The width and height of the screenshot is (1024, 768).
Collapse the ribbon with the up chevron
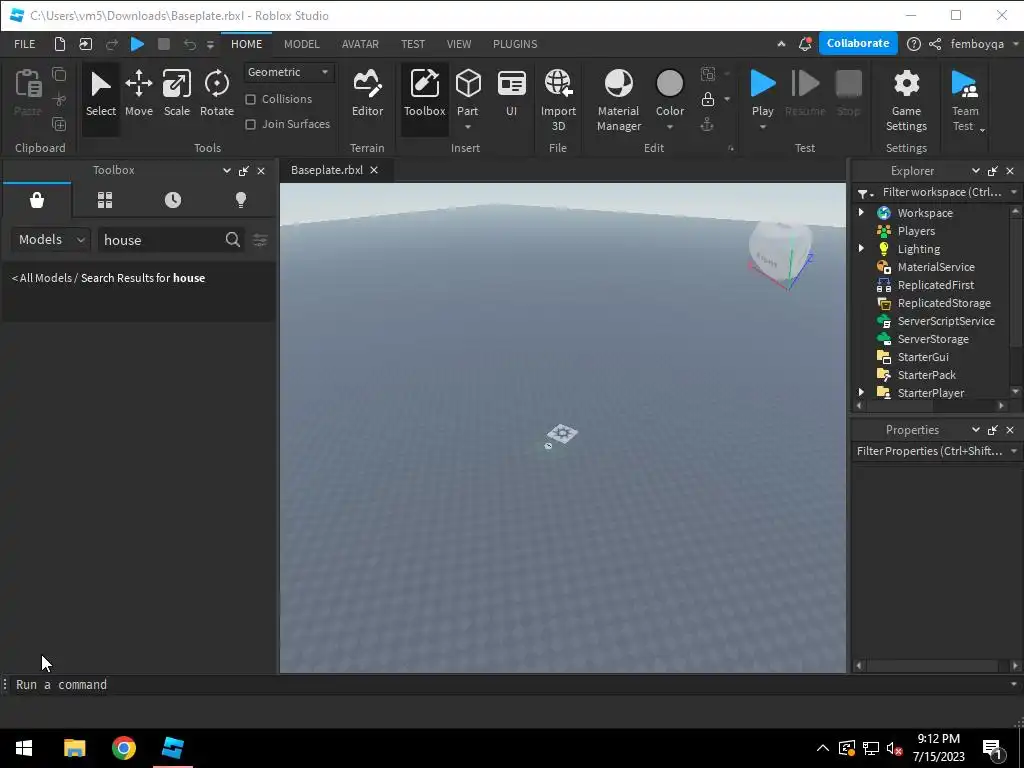pyautogui.click(x=781, y=44)
